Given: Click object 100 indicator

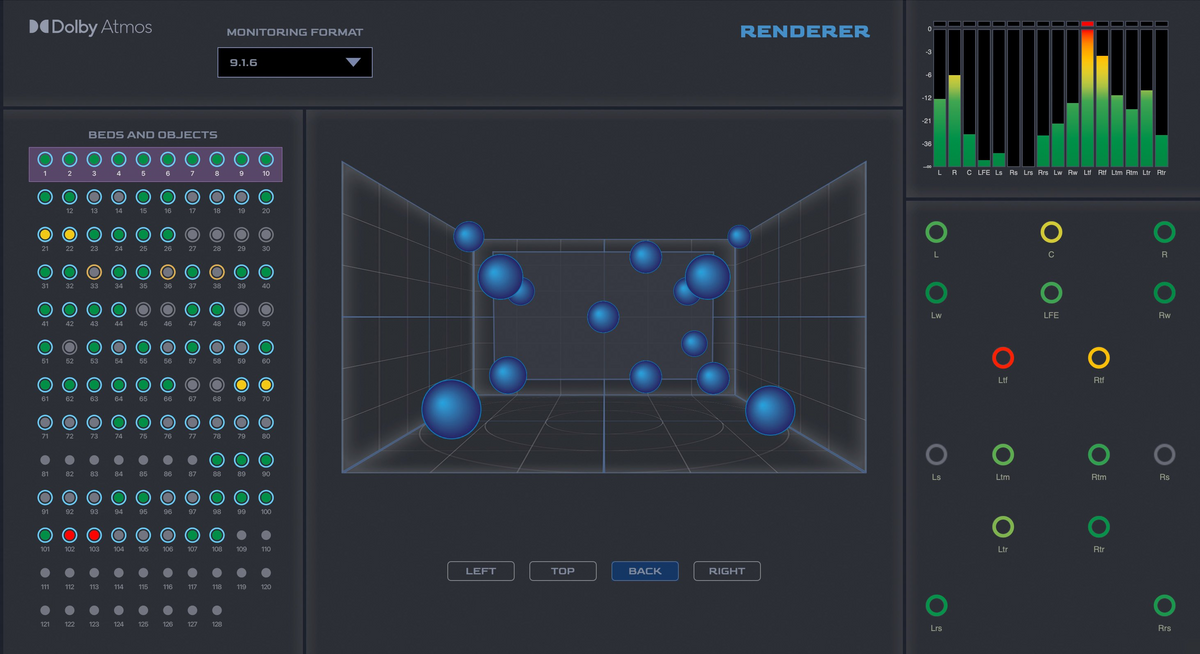Looking at the screenshot, I should pos(266,497).
